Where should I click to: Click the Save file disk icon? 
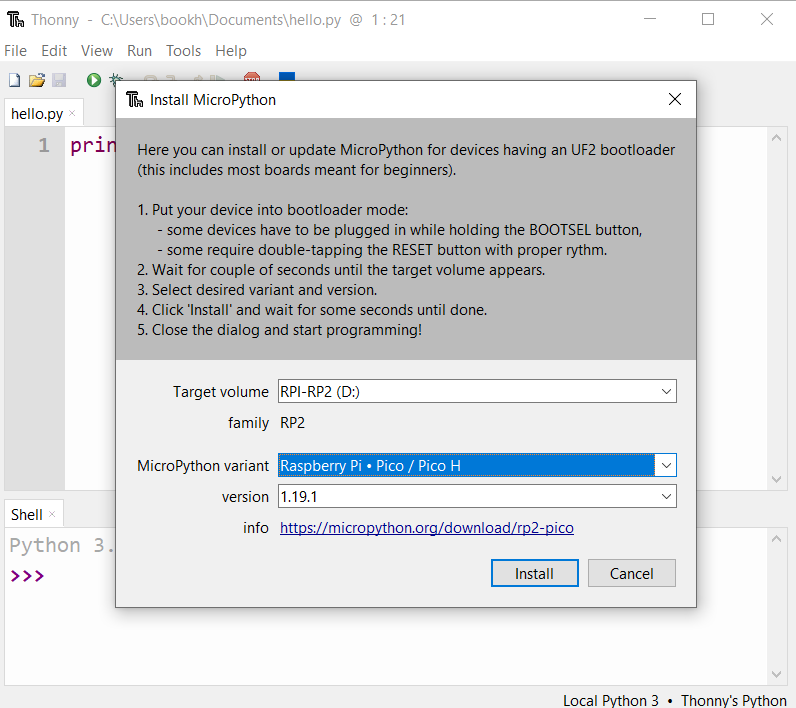point(59,80)
